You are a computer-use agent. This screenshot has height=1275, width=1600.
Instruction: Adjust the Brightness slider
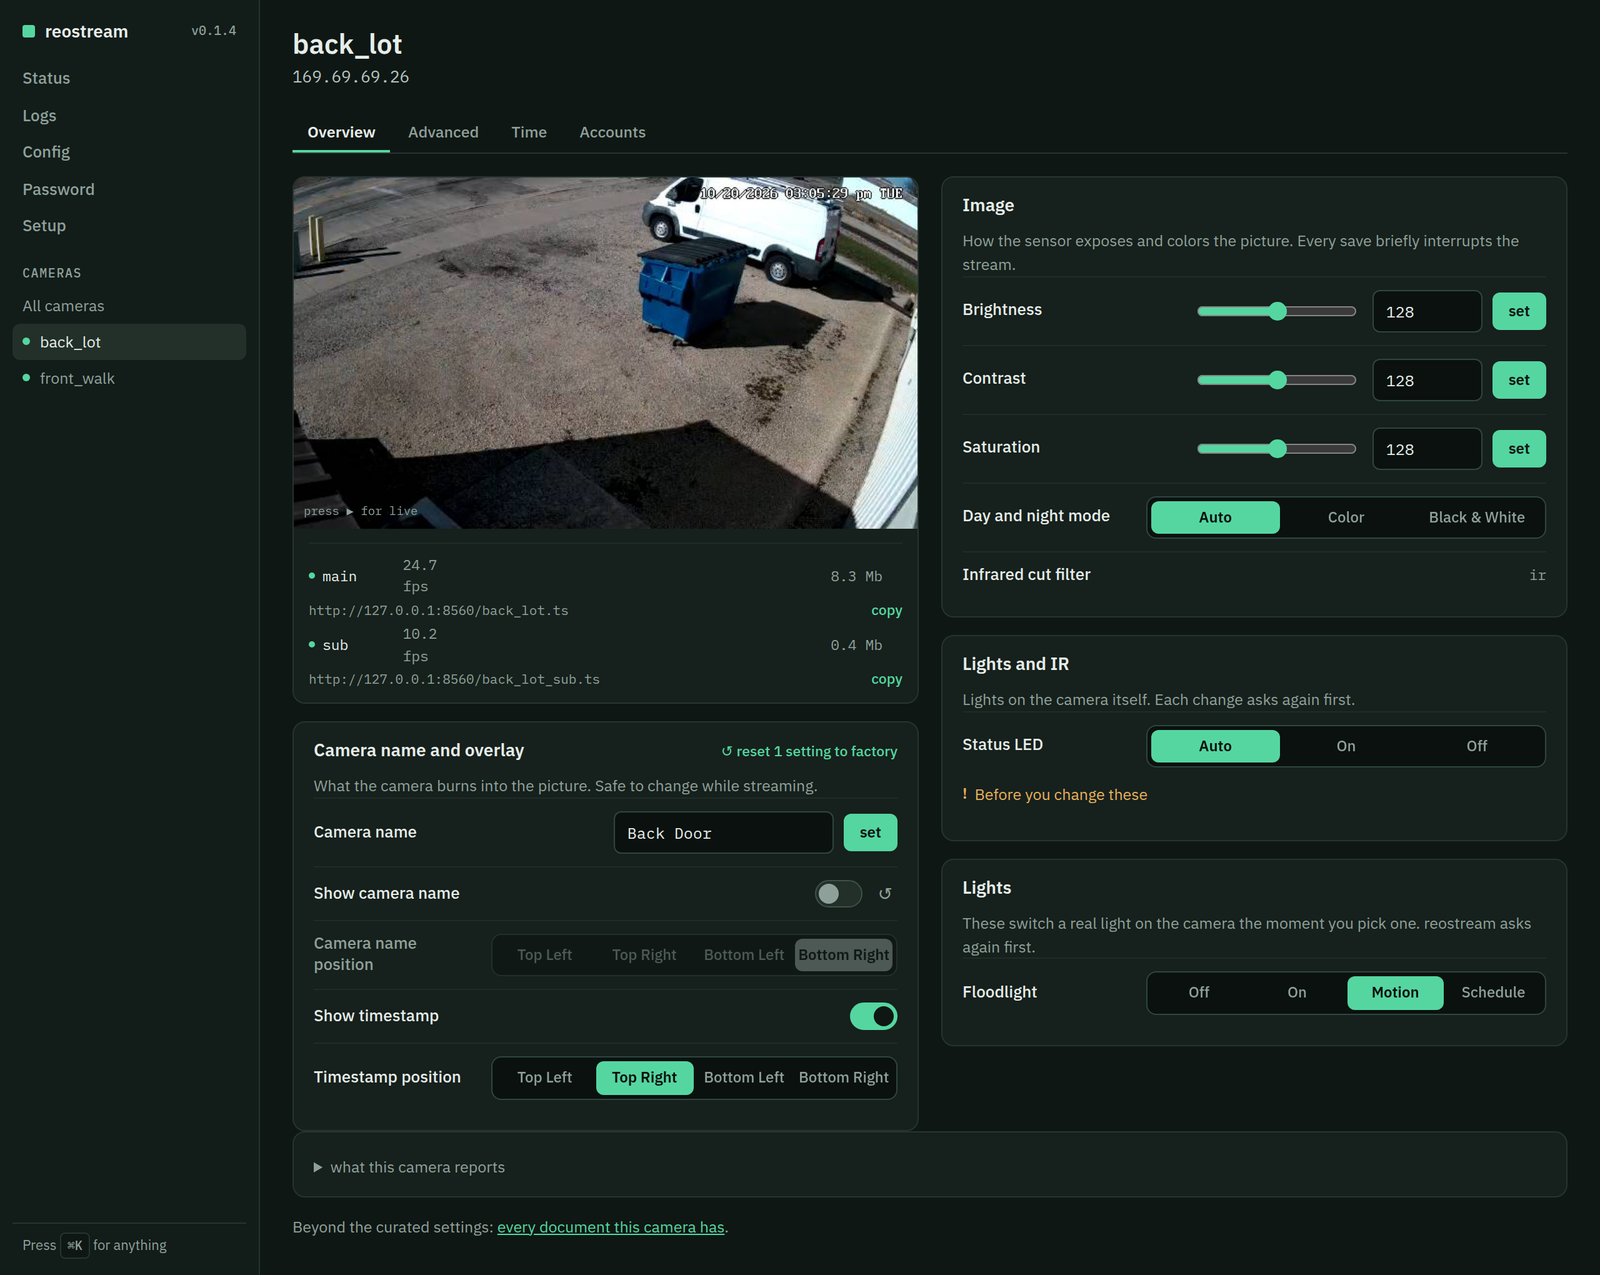click(1276, 311)
